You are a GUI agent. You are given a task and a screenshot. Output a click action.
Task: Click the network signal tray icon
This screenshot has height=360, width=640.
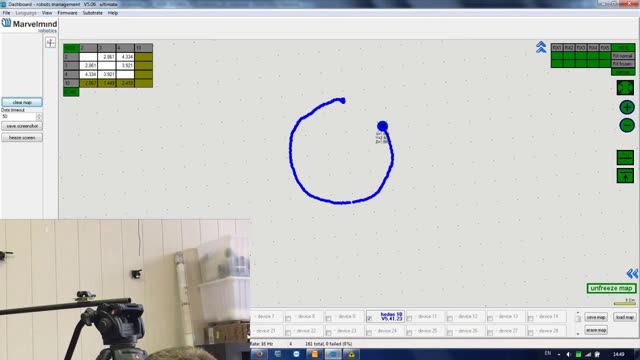tap(588, 354)
